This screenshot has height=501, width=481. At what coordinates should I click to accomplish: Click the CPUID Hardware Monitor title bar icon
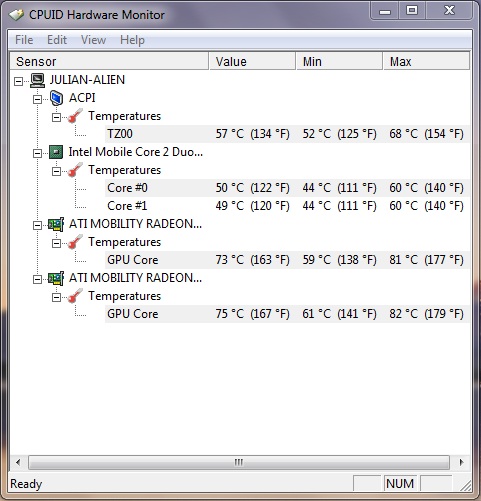click(16, 15)
